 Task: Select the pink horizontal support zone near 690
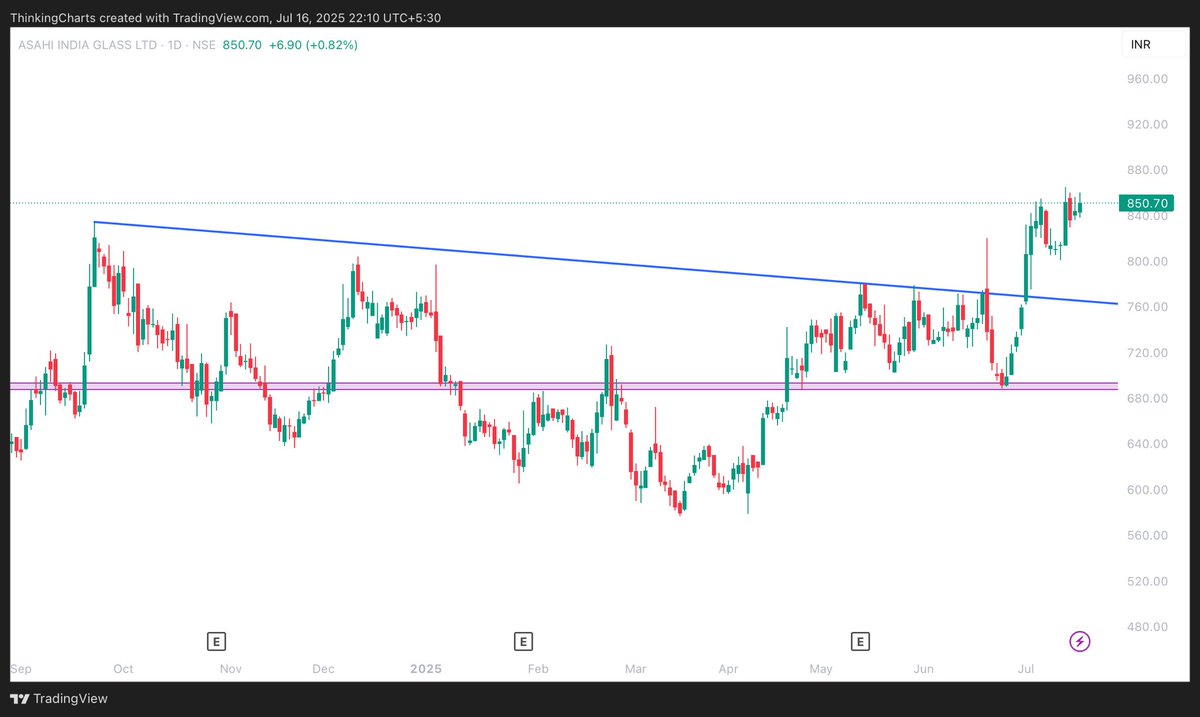click(x=564, y=386)
